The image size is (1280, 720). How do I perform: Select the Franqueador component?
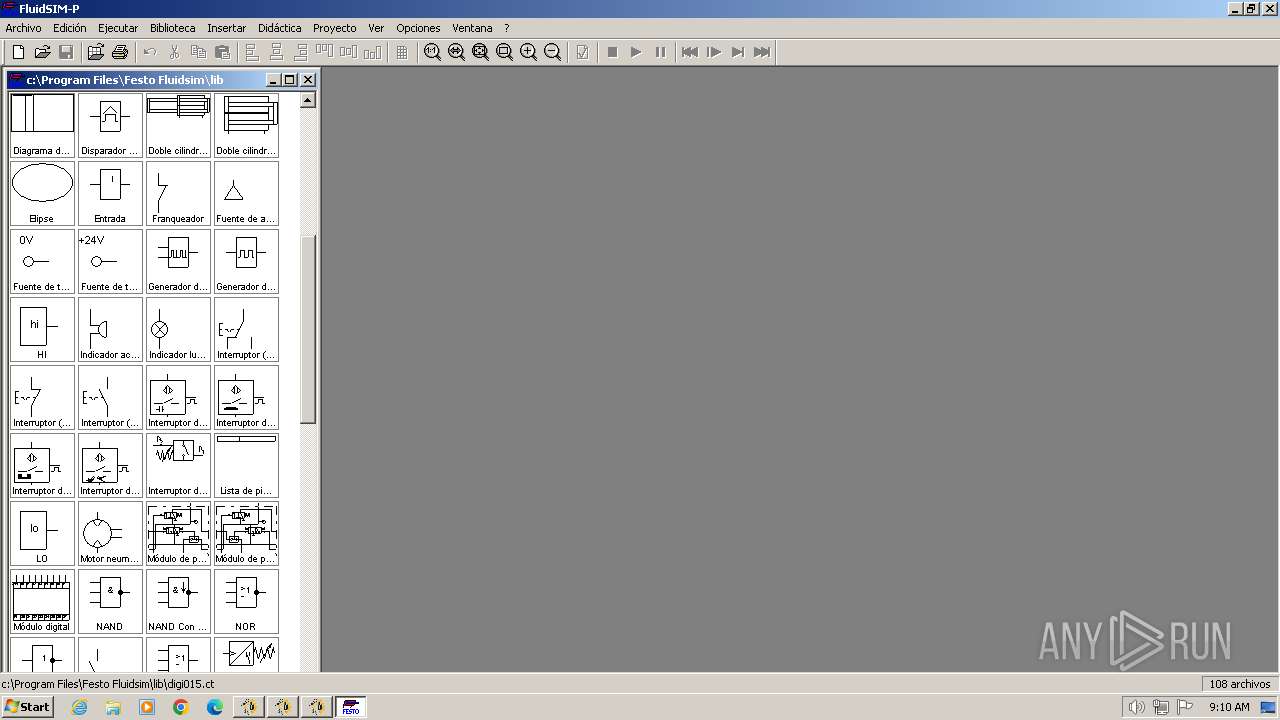click(178, 194)
